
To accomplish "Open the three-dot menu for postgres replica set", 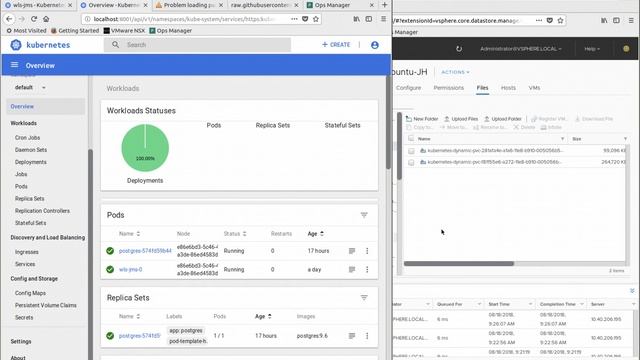I will [x=367, y=336].
